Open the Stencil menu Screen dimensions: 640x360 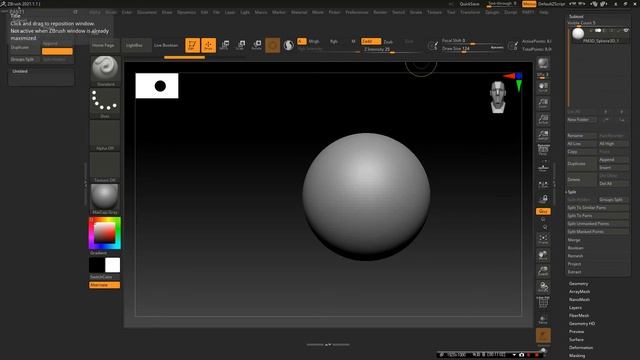point(398,12)
